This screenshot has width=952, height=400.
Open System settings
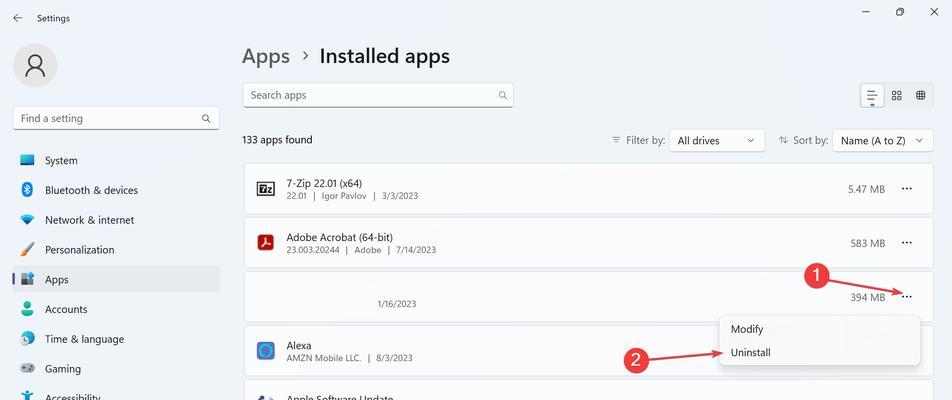pos(116,160)
